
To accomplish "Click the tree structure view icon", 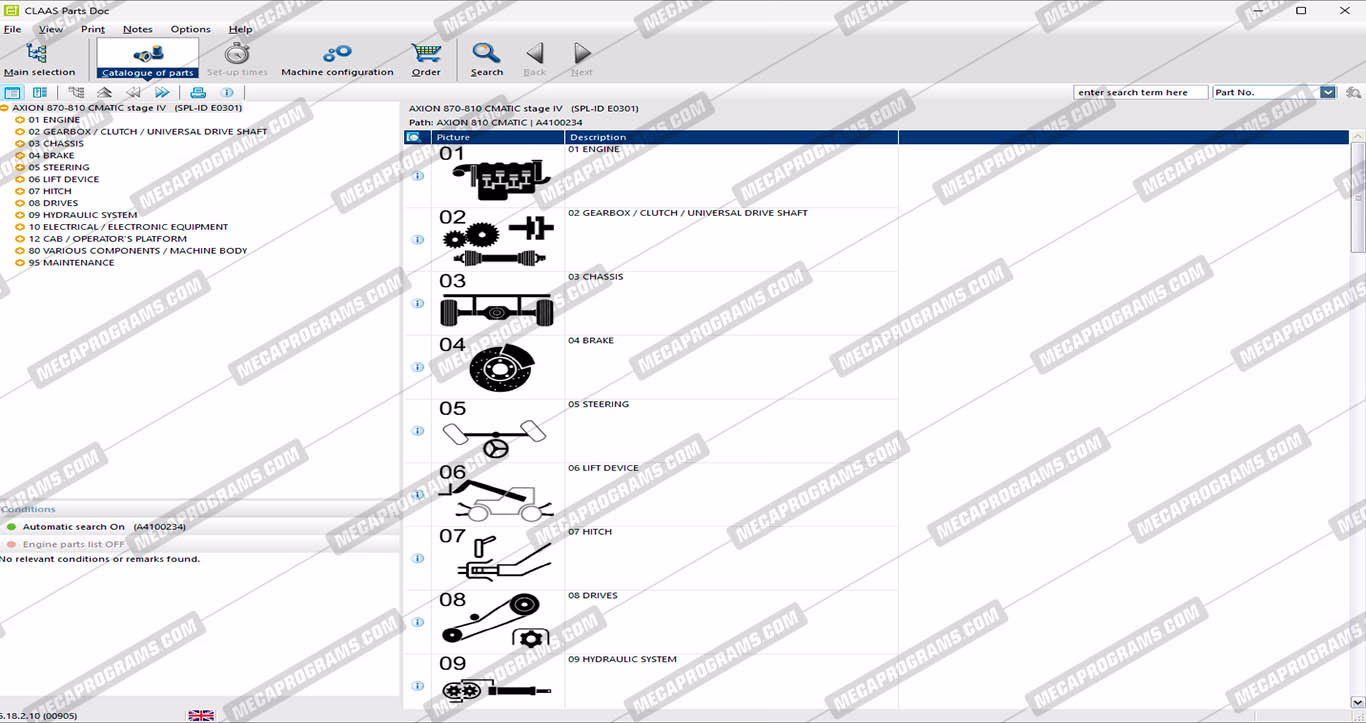I will pyautogui.click(x=76, y=93).
